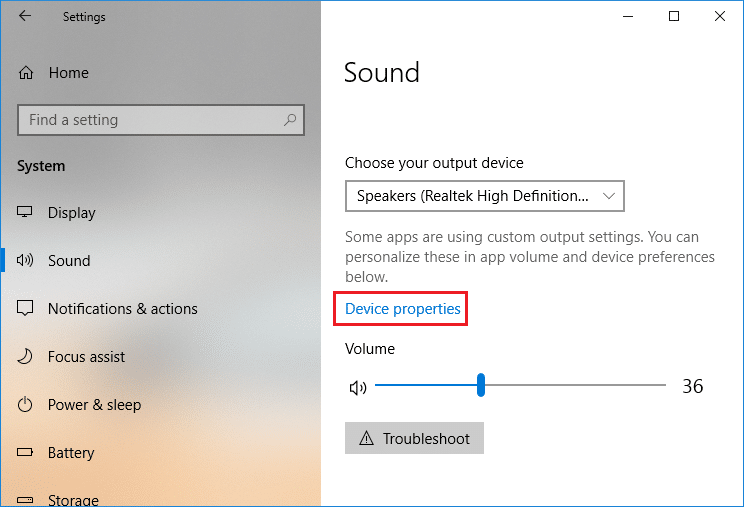This screenshot has height=507, width=744.
Task: Mute volume via speaker icon
Action: click(357, 387)
